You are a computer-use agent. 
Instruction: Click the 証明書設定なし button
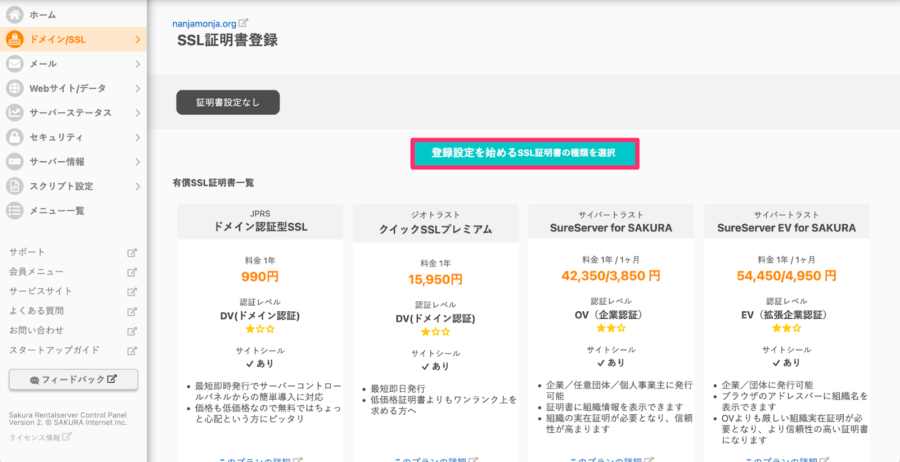pyautogui.click(x=228, y=103)
